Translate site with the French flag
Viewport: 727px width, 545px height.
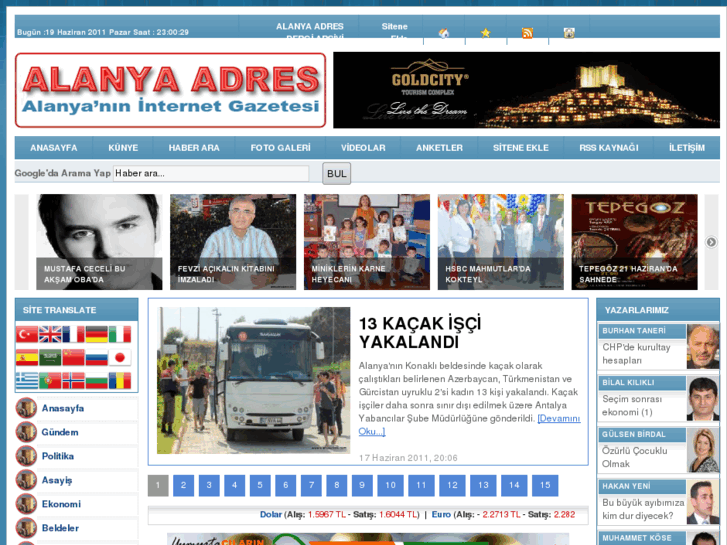tap(73, 334)
